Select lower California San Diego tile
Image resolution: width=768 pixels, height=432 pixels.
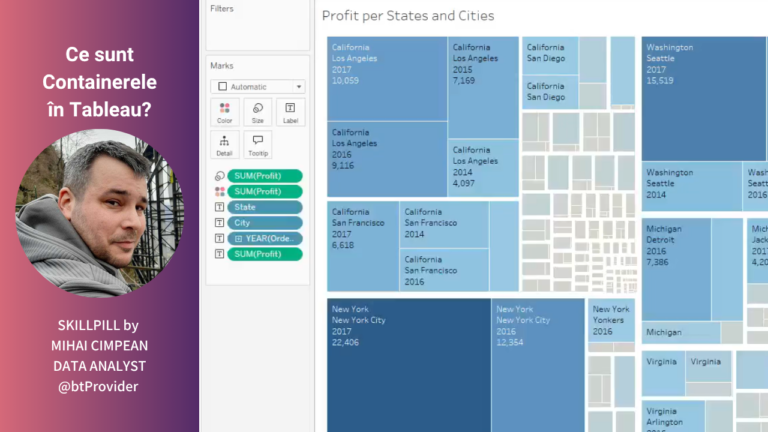tap(550, 92)
